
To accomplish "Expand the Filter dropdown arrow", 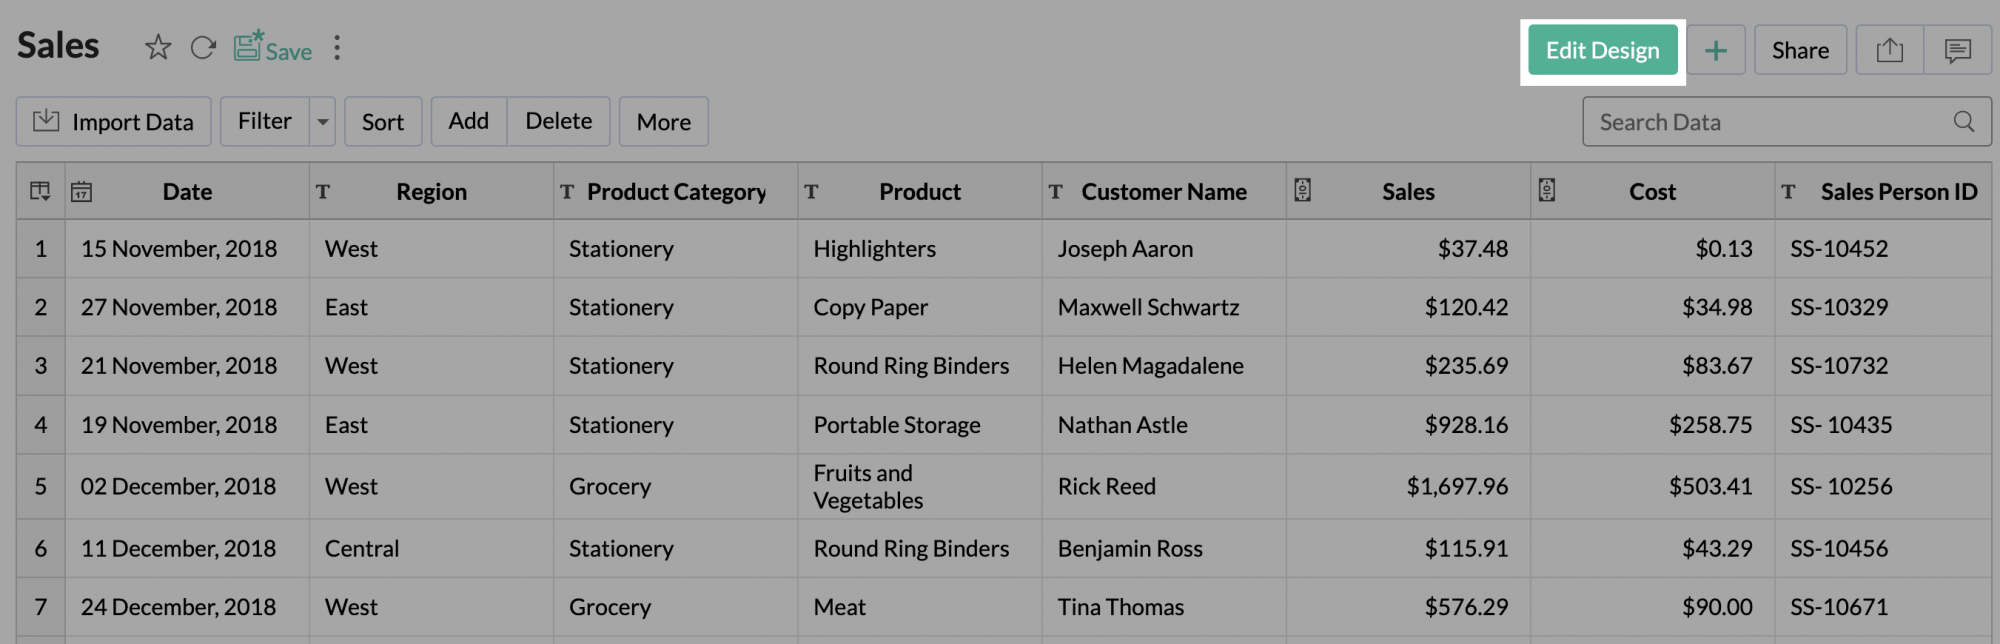I will [x=323, y=122].
